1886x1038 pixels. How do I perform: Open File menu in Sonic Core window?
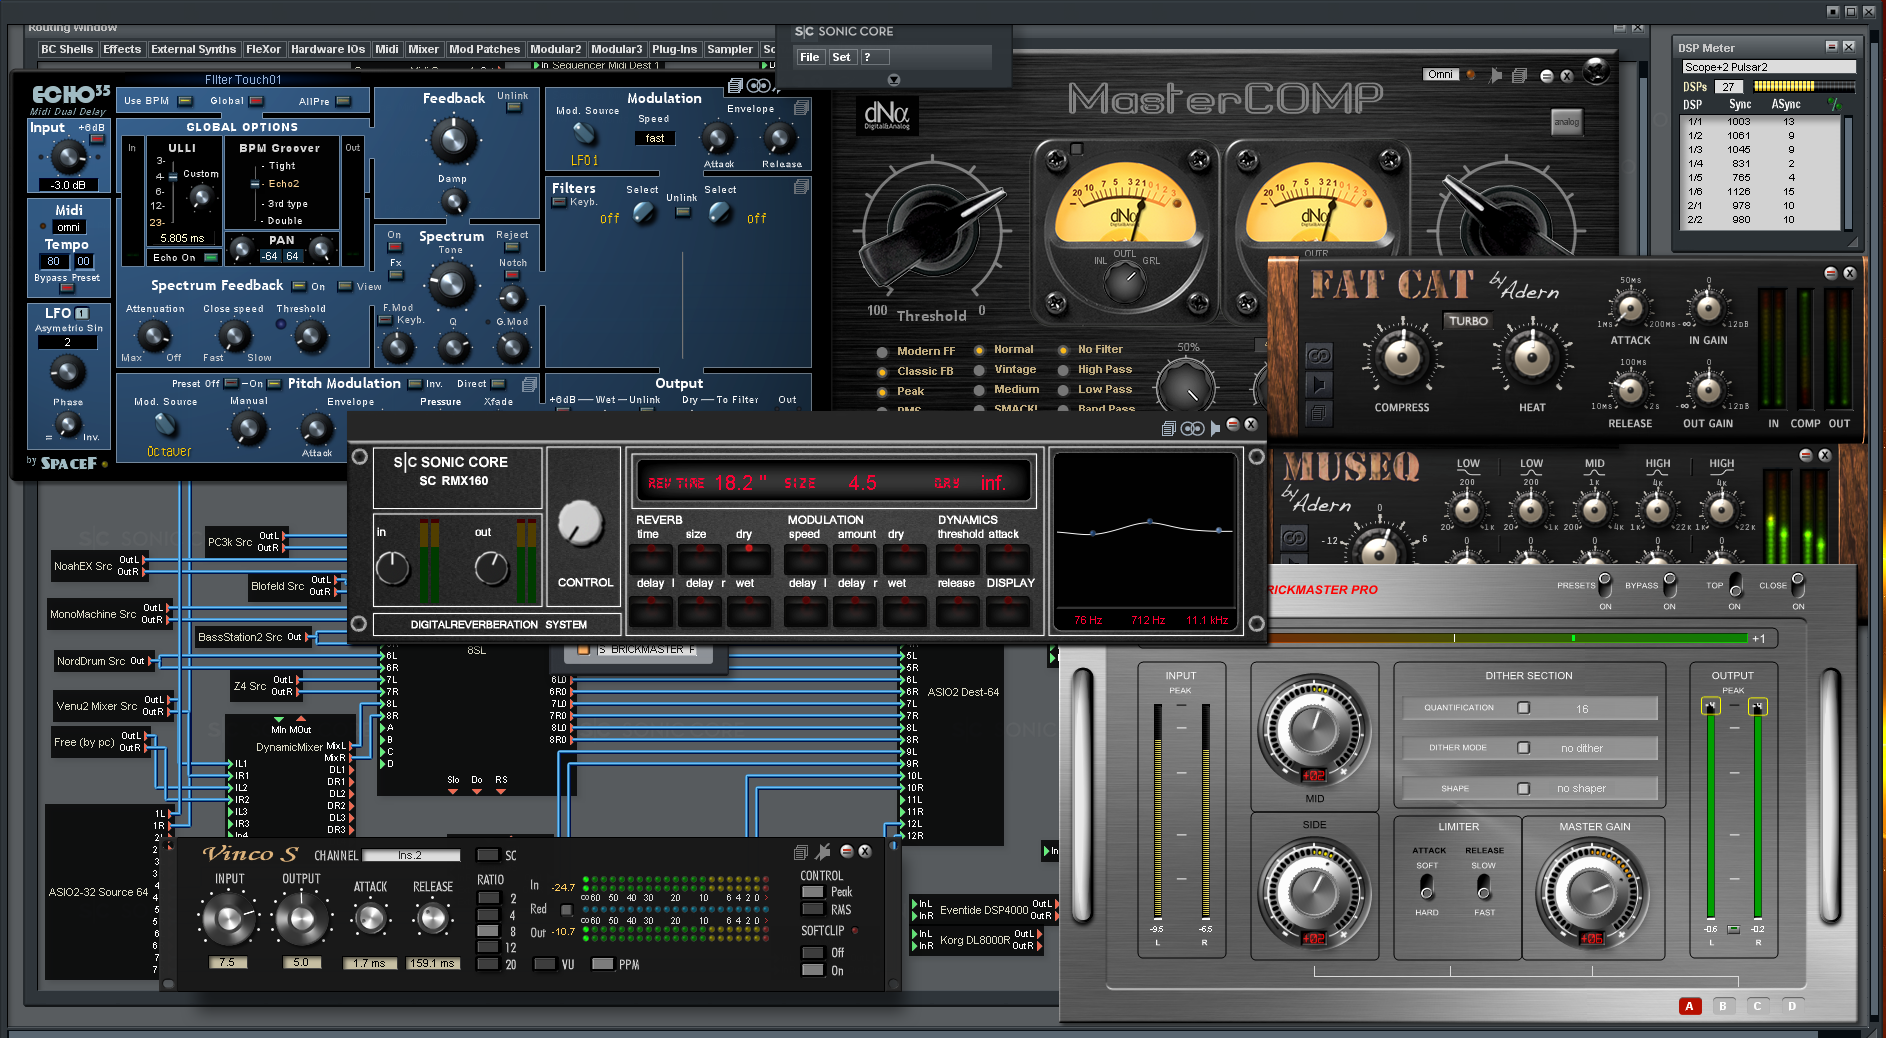[x=810, y=57]
